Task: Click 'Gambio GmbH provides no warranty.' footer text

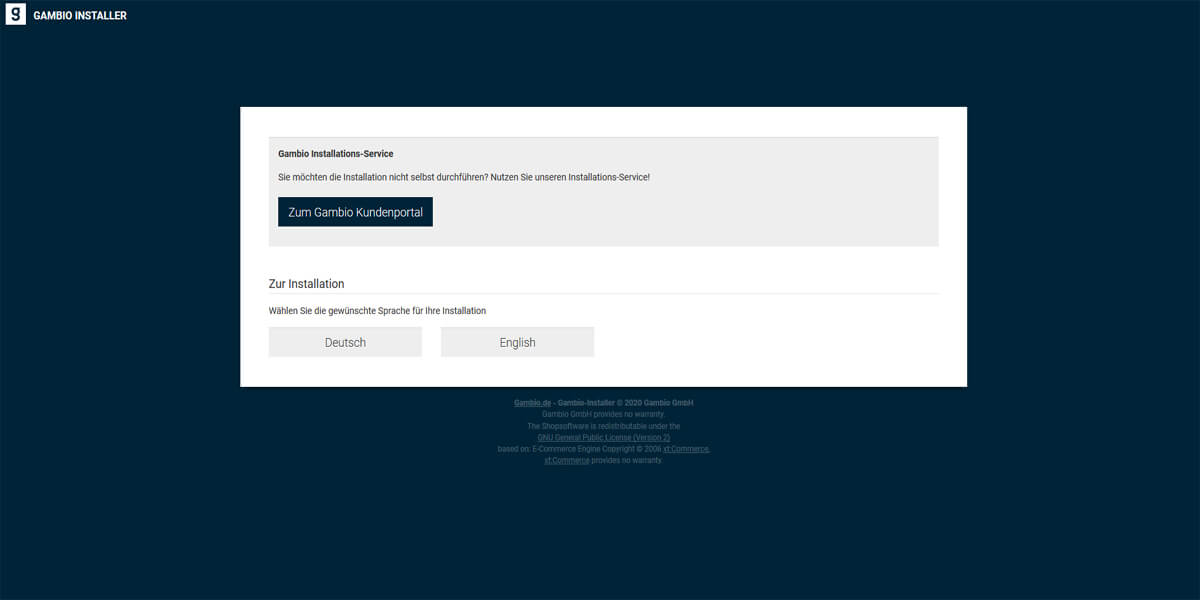Action: tap(603, 414)
